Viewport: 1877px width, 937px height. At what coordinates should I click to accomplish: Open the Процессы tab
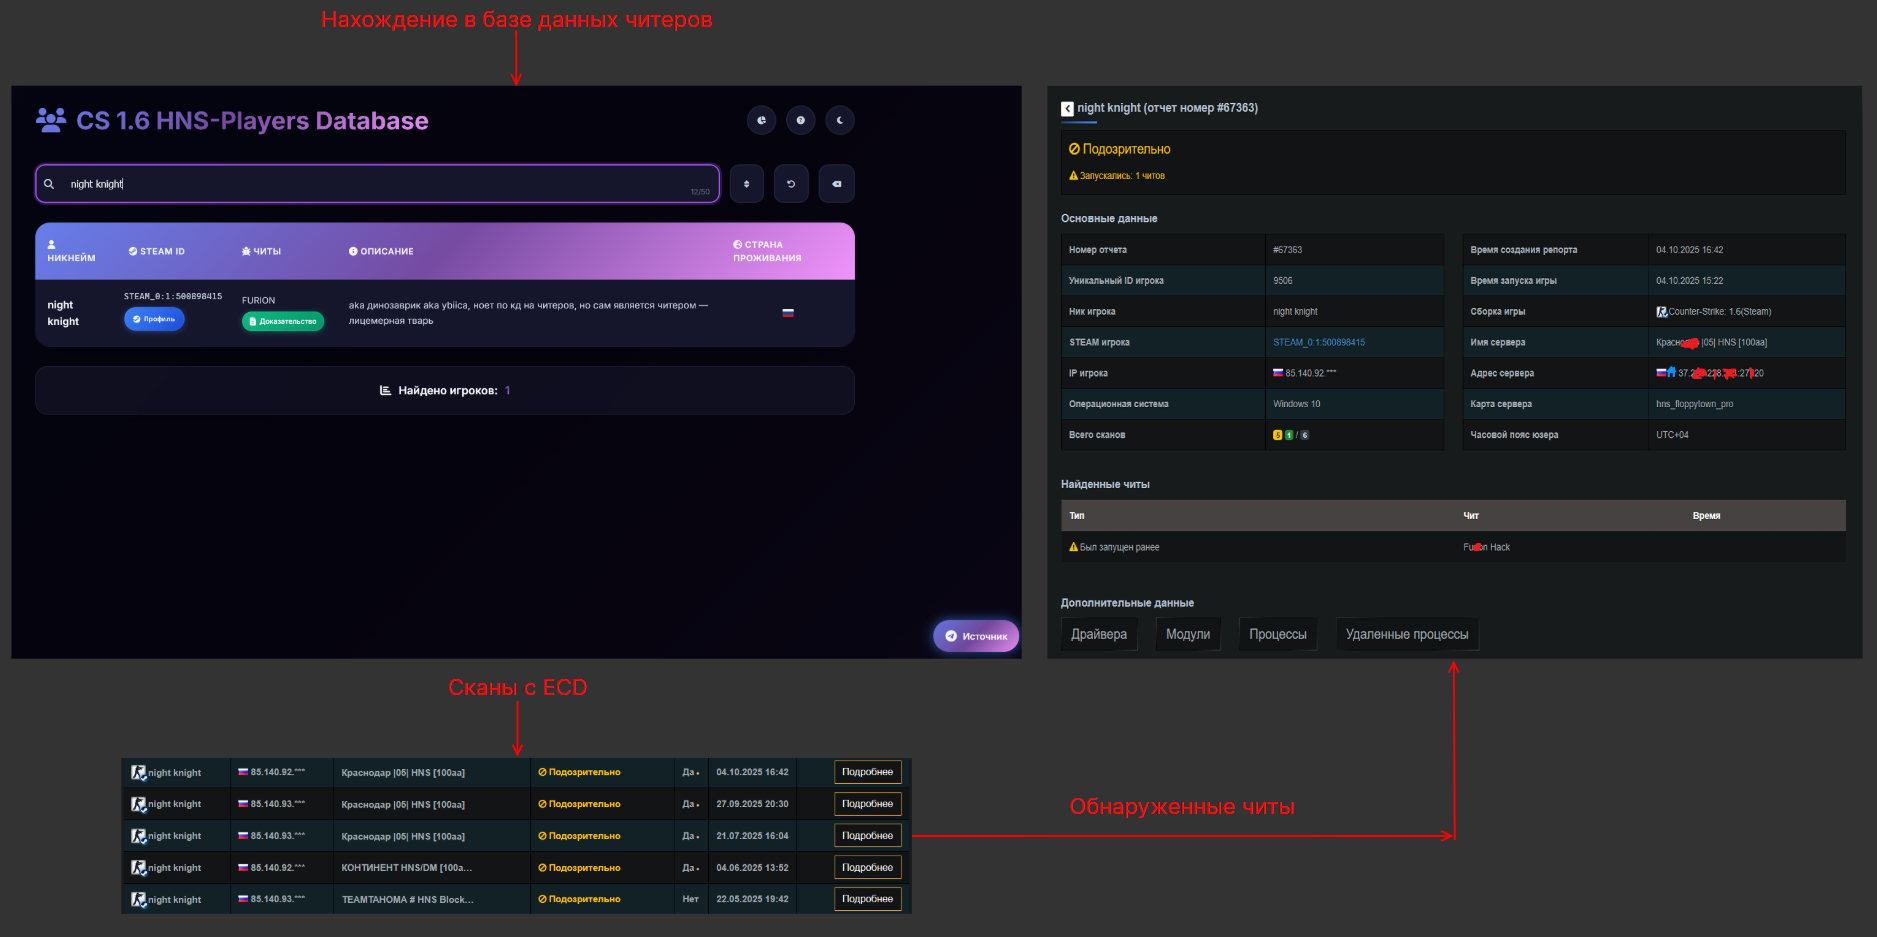click(x=1277, y=635)
